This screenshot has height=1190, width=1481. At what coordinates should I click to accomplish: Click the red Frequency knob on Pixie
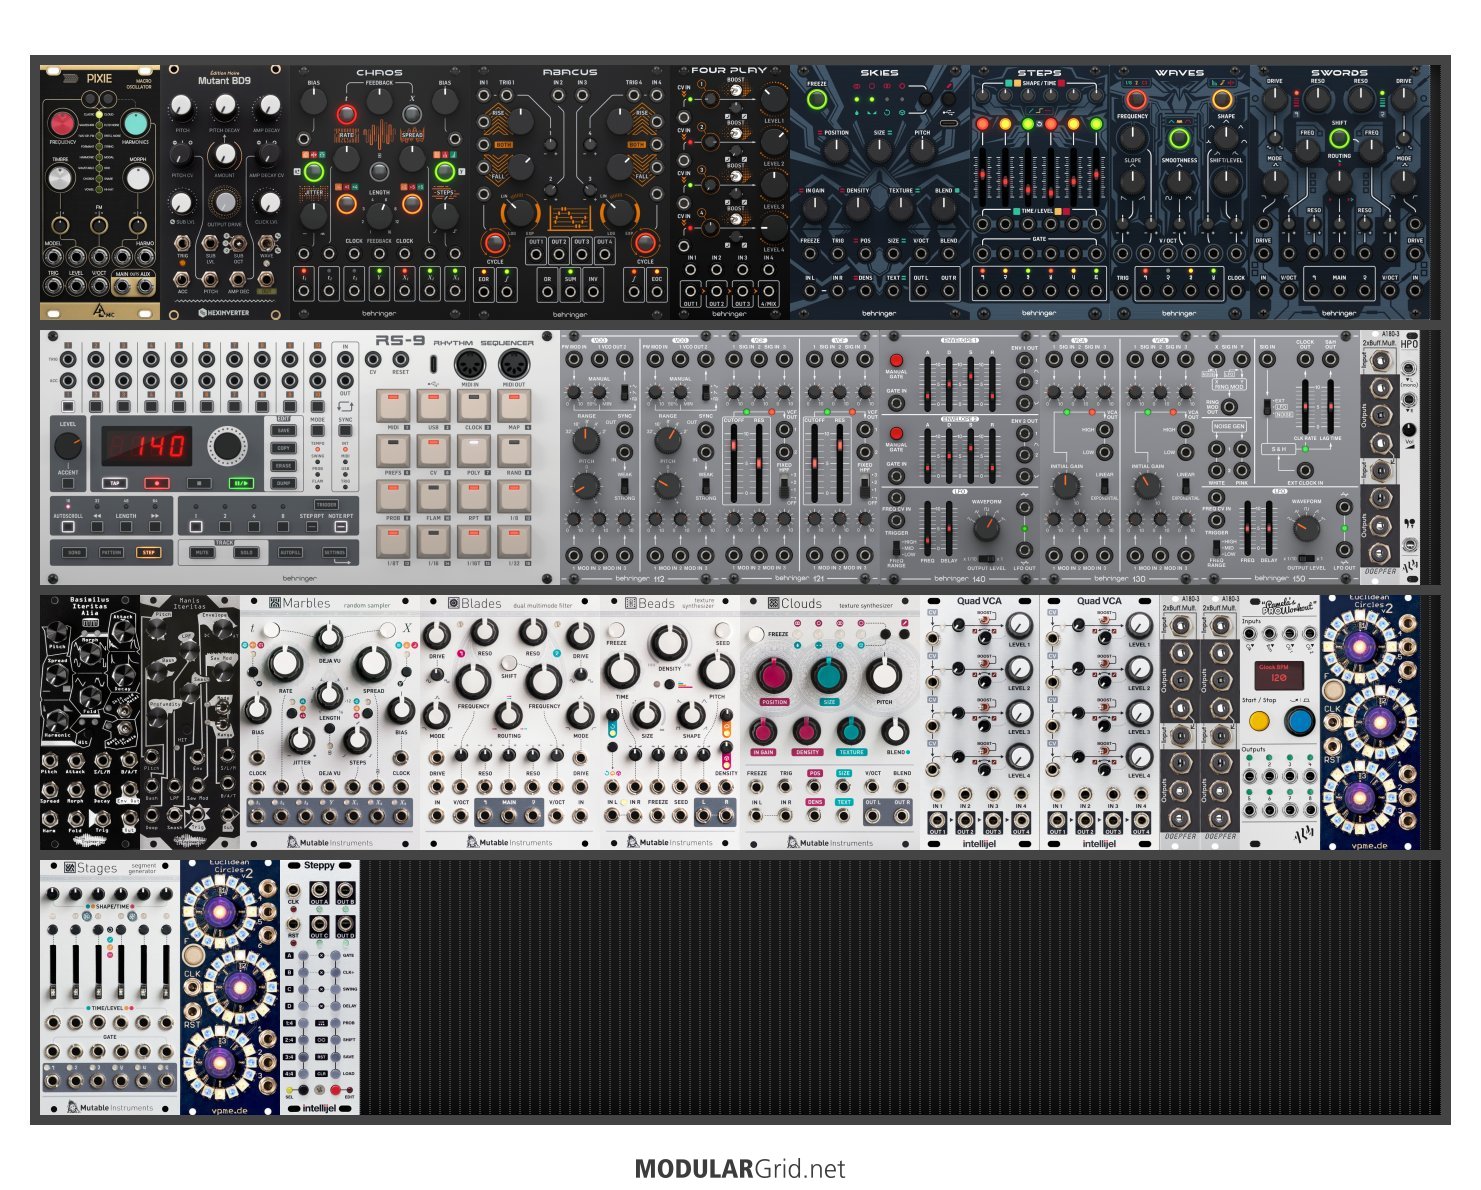coord(62,122)
